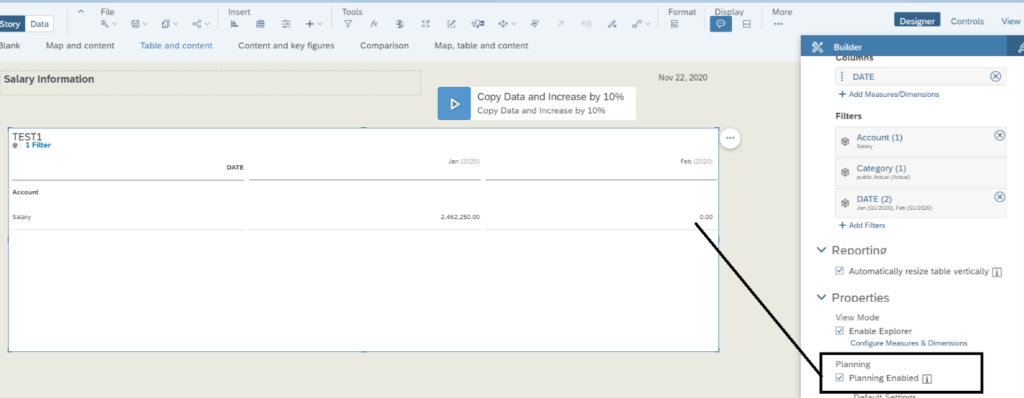Choose the Map, table and content template
The image size is (1024, 398).
point(481,46)
